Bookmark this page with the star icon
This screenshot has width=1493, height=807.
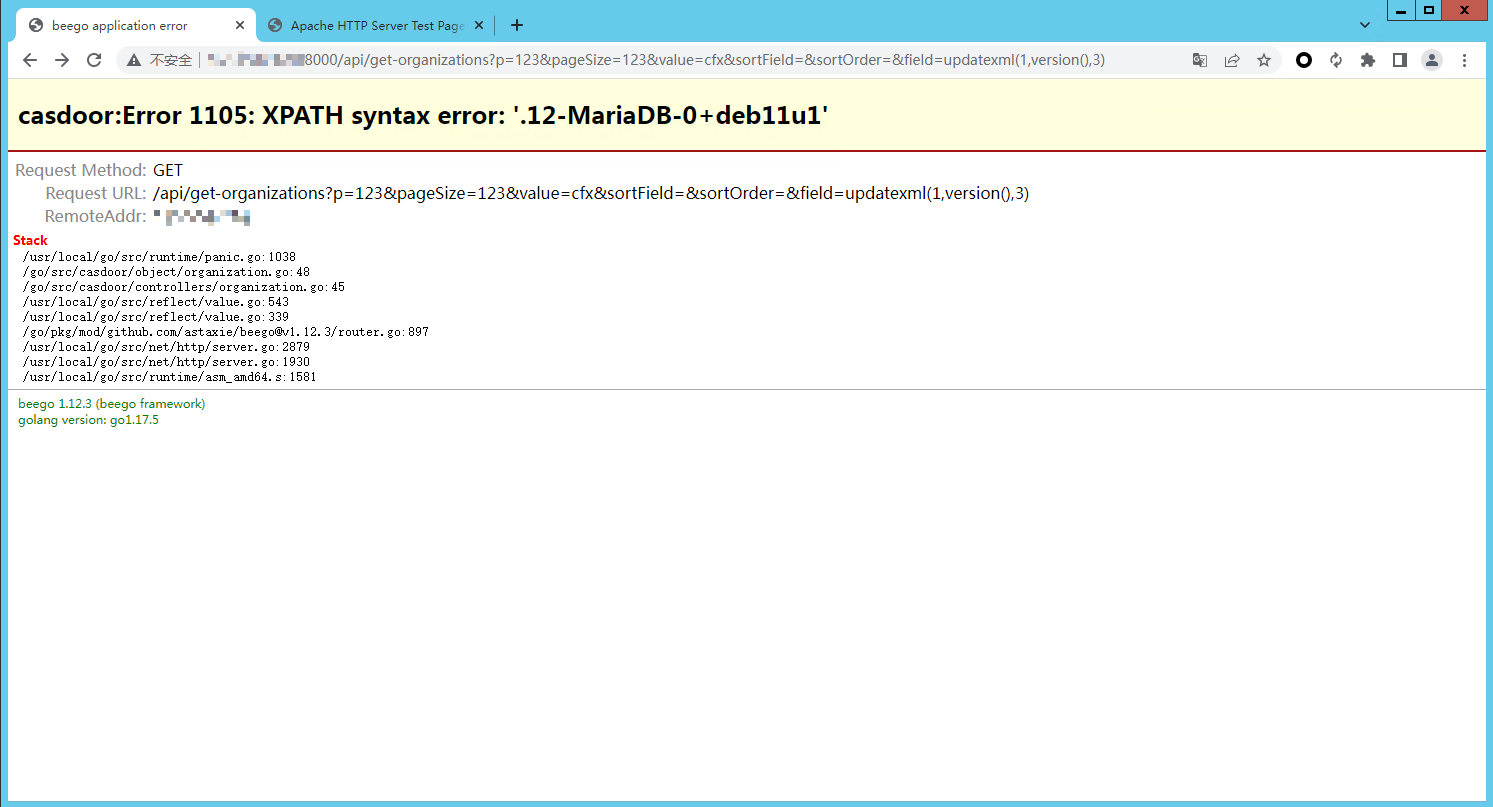point(1264,60)
